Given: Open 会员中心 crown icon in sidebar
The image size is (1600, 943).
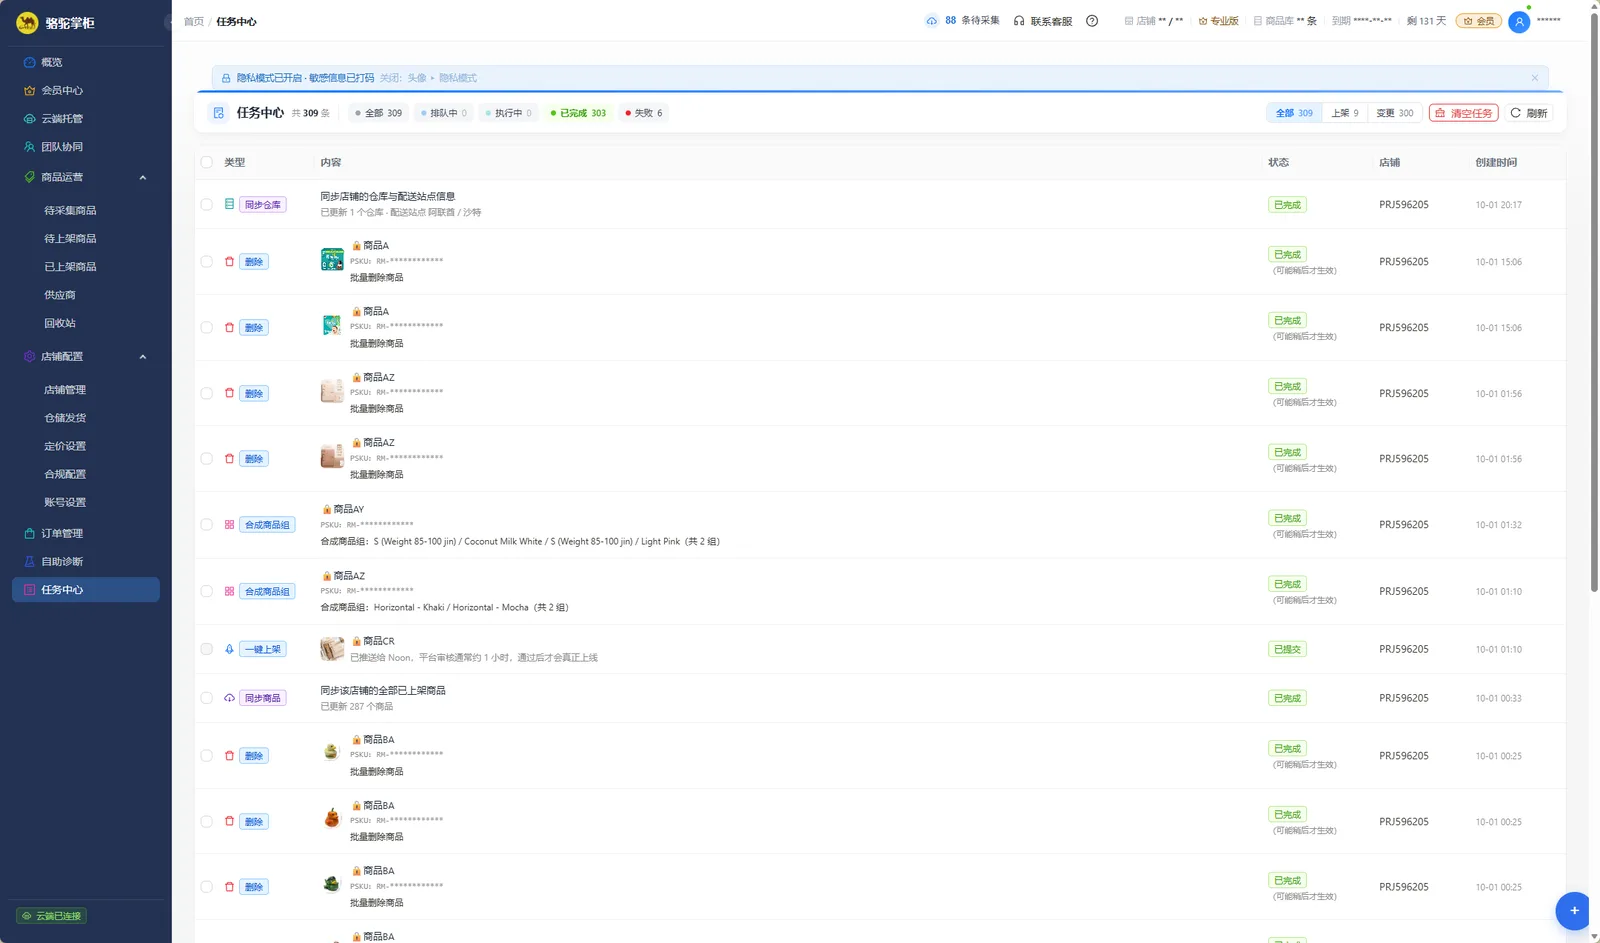Looking at the screenshot, I should click(29, 90).
